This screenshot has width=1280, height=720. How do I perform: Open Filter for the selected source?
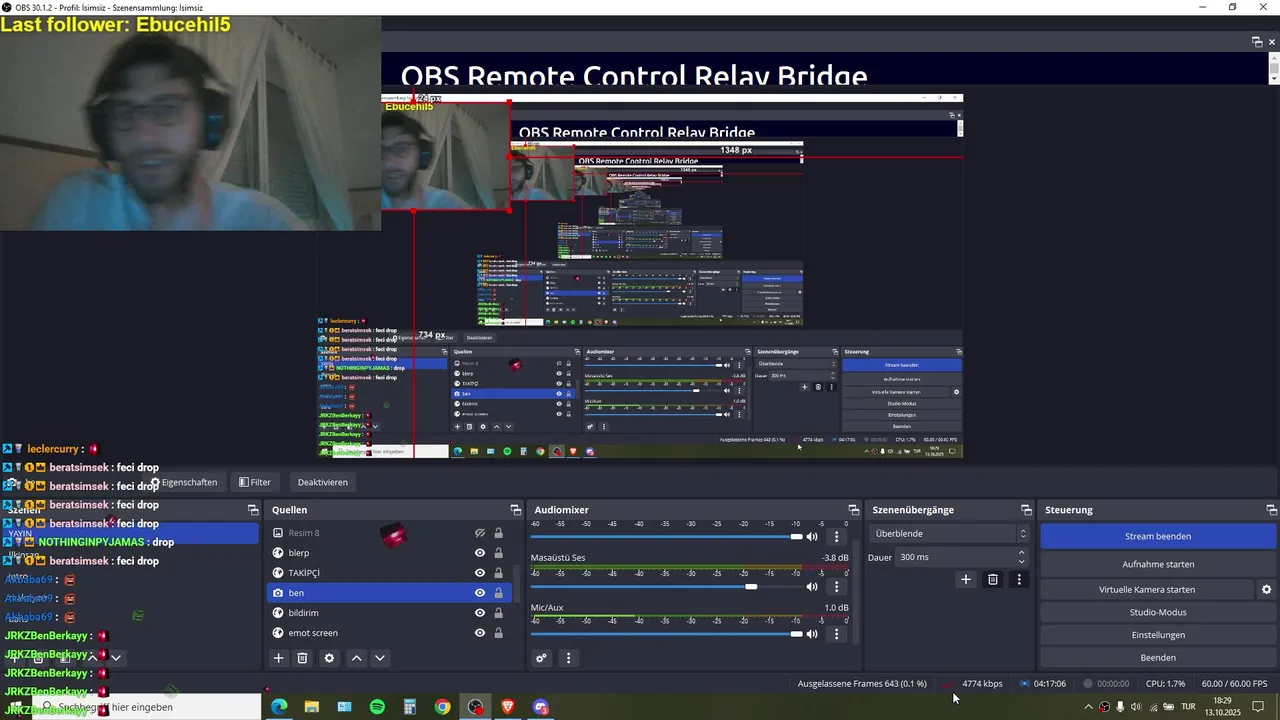click(255, 482)
